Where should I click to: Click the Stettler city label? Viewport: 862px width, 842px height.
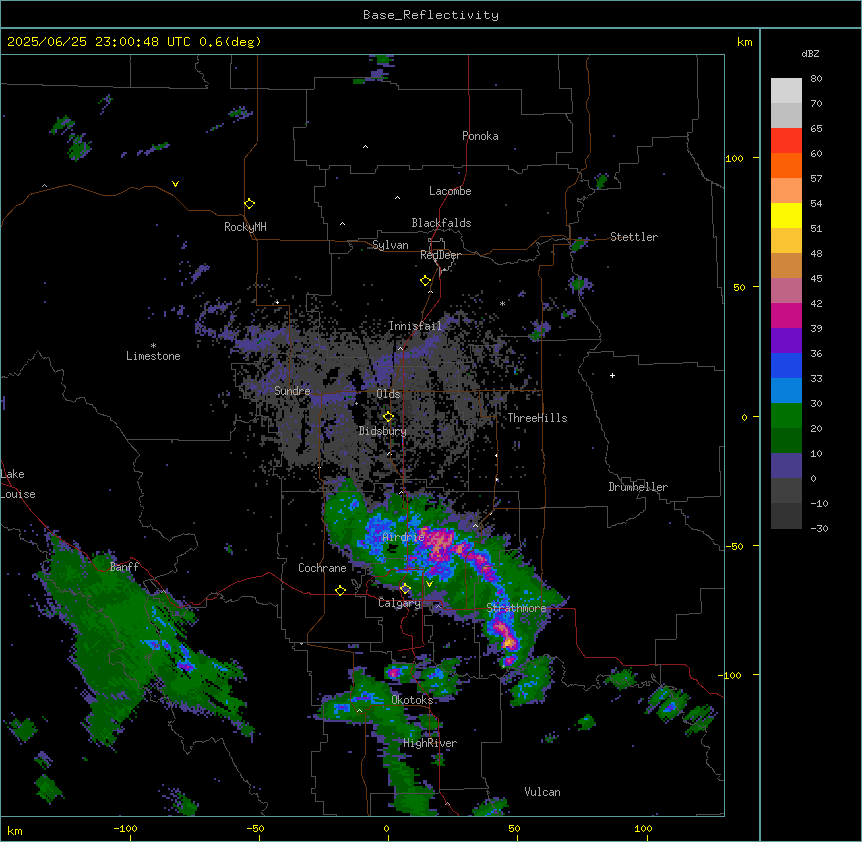click(x=634, y=237)
